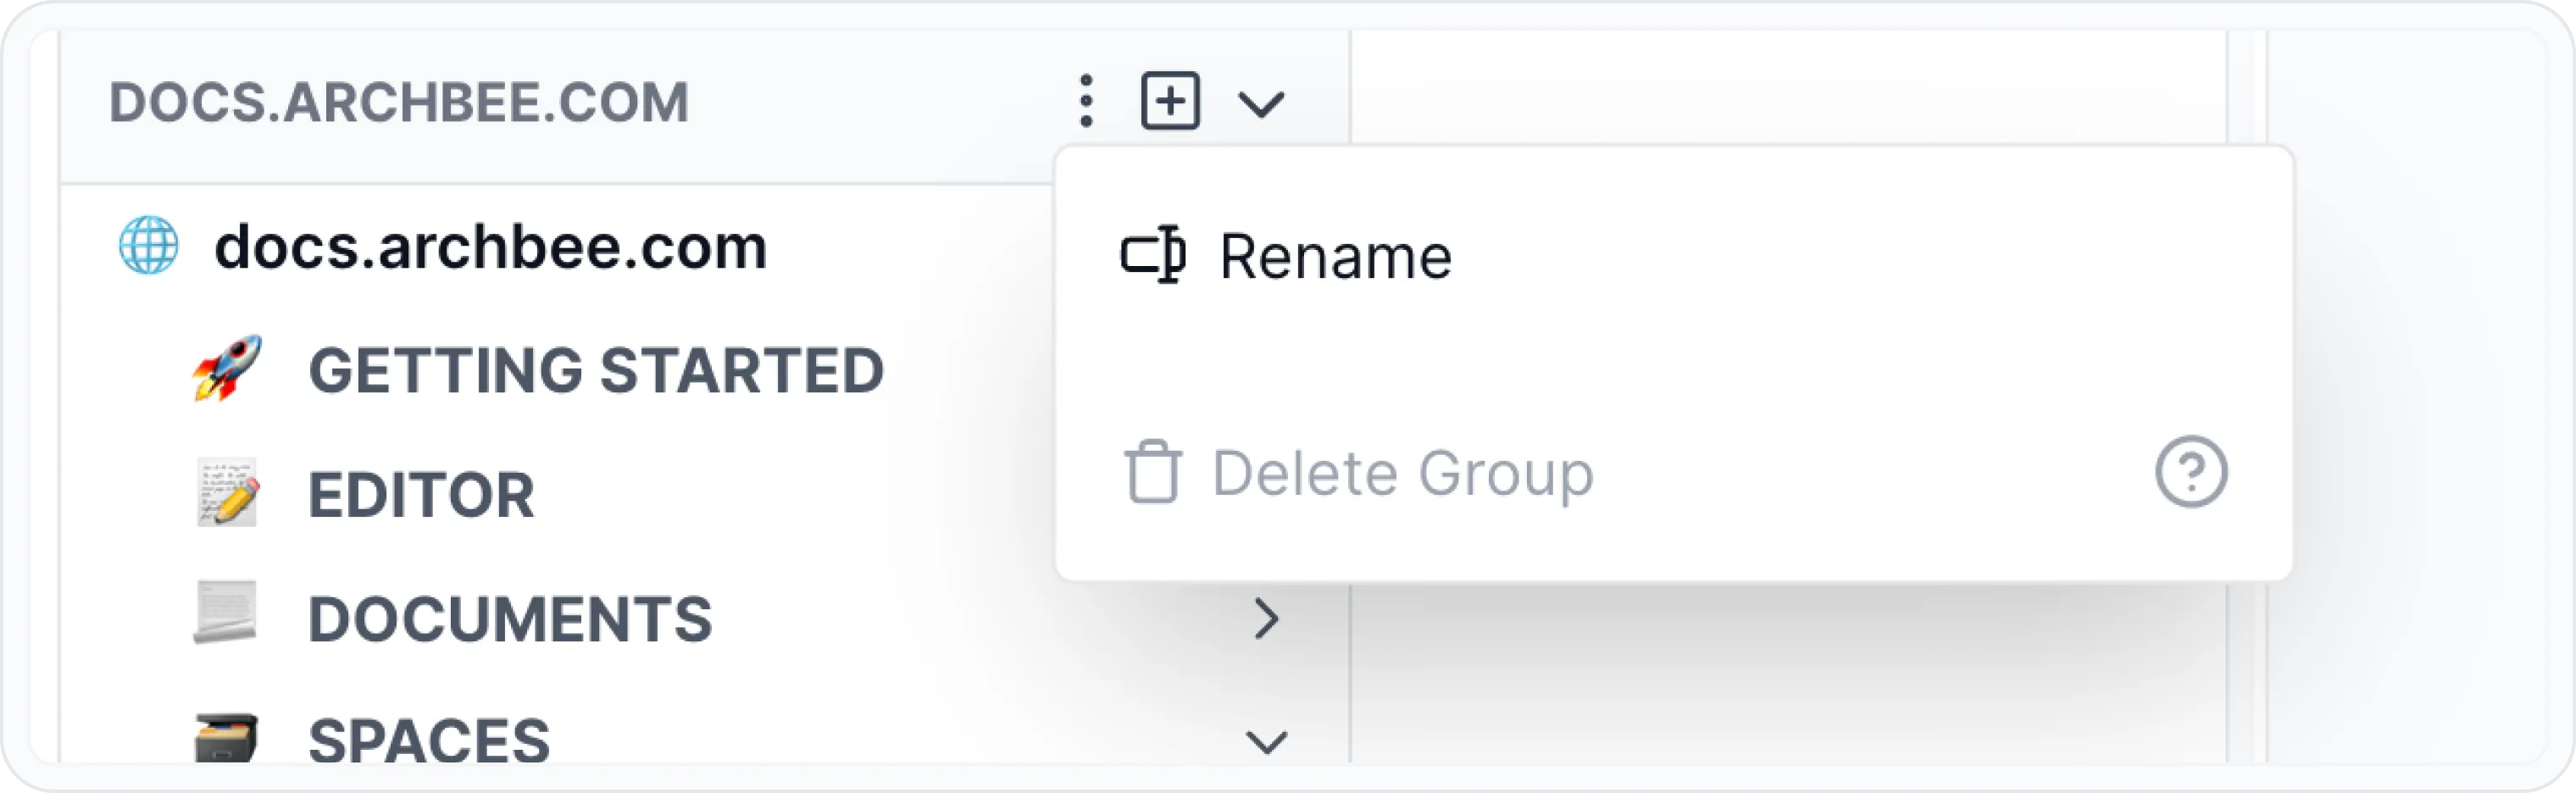Expand the DOCUMENTS section arrow
Screen dimensions: 2576x793
[1266, 619]
